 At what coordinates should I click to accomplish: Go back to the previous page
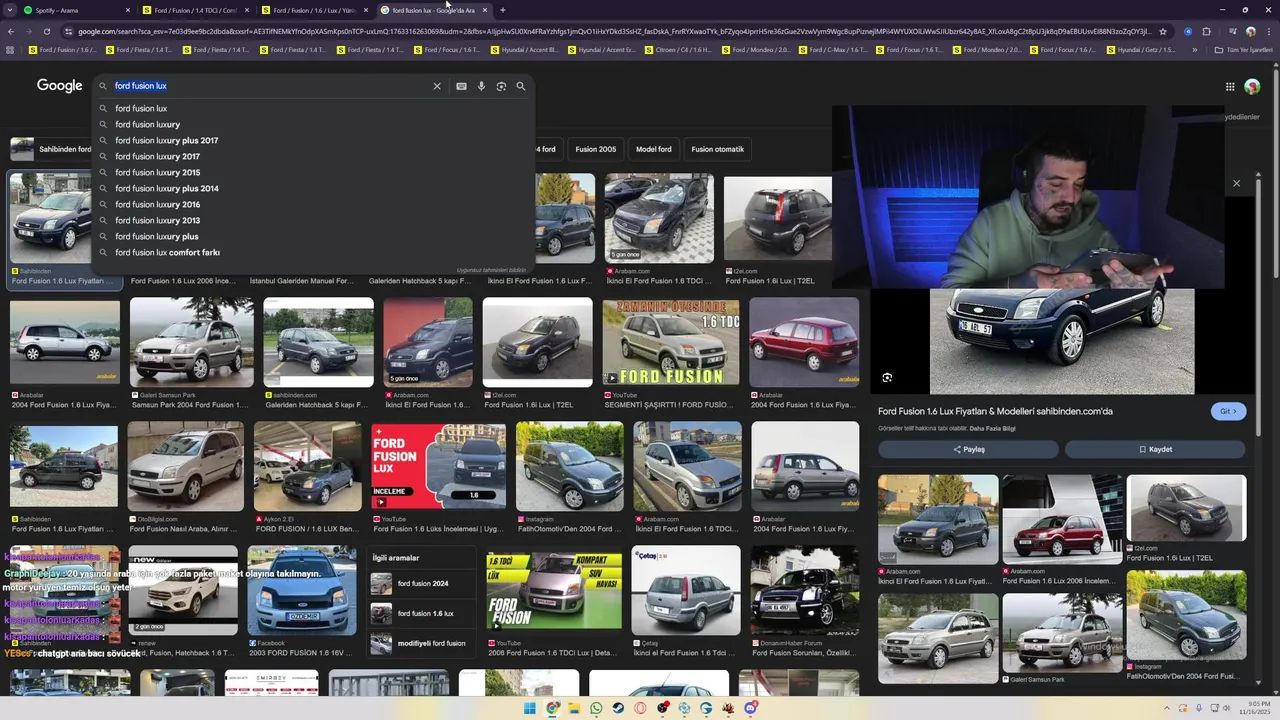10,31
